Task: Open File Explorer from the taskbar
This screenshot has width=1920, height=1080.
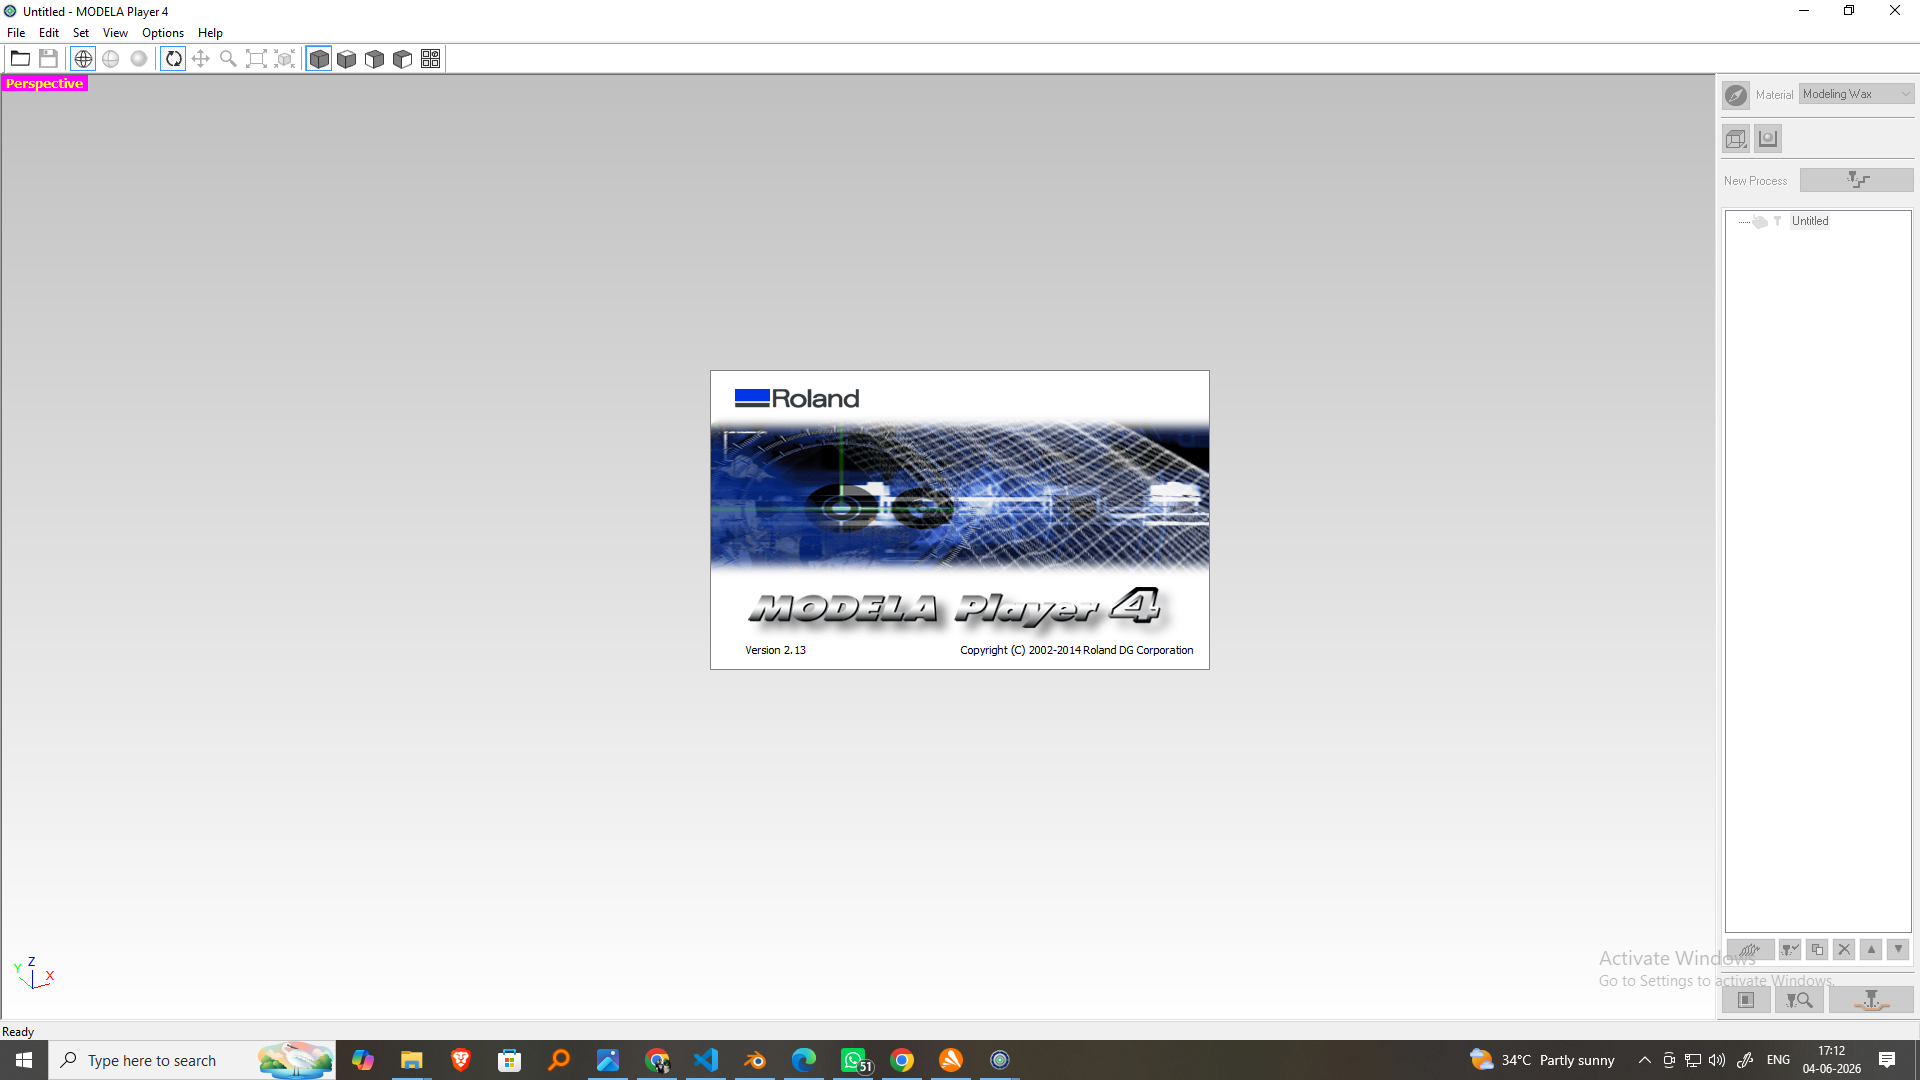Action: [x=412, y=1060]
